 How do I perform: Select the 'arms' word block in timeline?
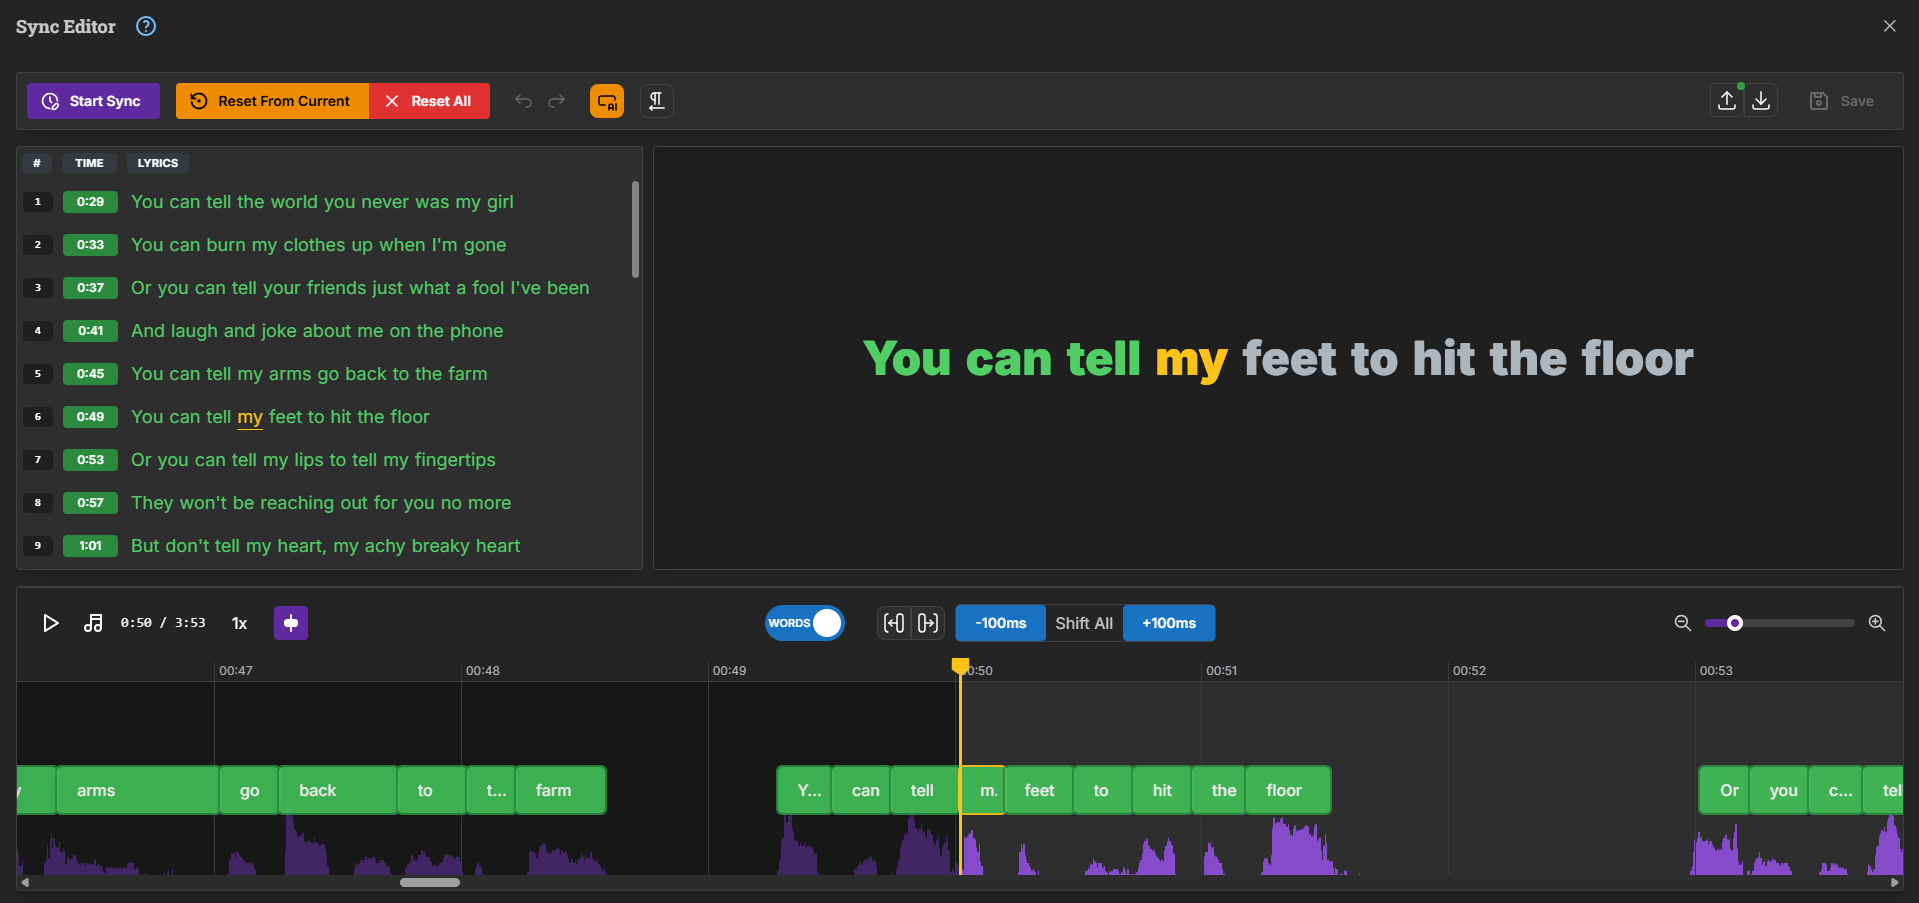[138, 790]
